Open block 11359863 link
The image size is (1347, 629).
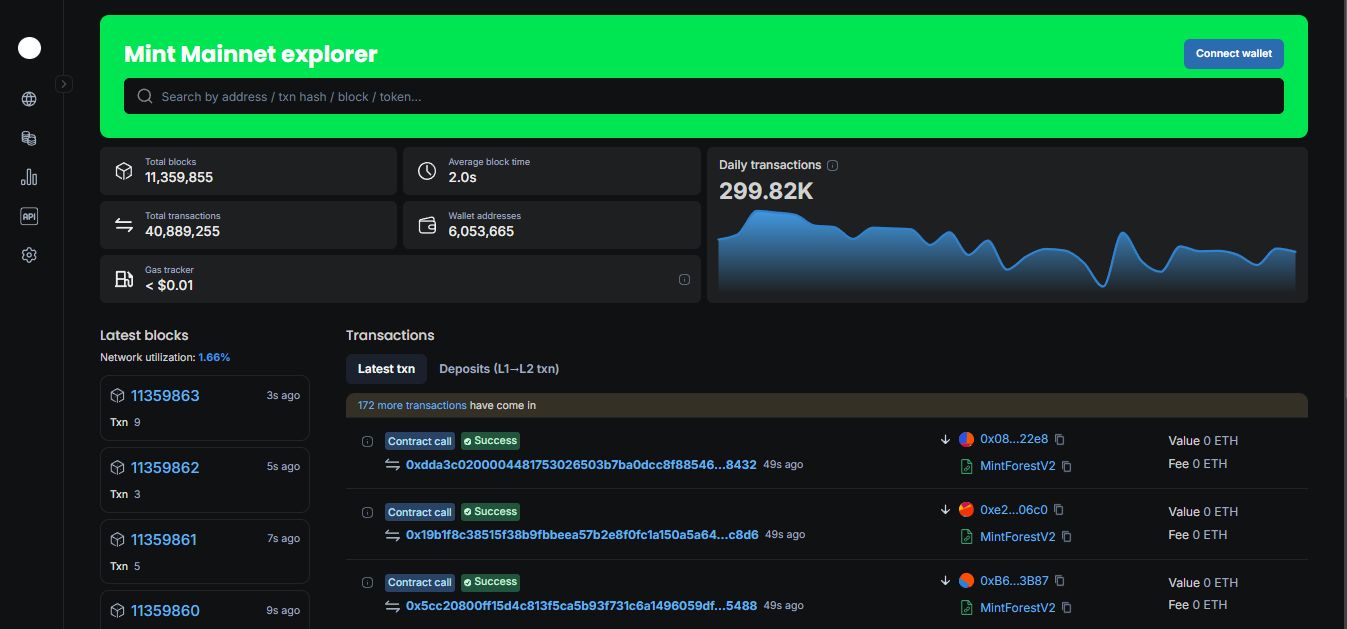165,396
